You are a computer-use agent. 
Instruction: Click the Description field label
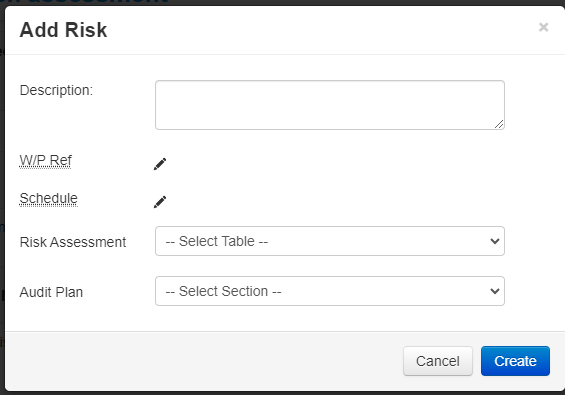tap(56, 90)
